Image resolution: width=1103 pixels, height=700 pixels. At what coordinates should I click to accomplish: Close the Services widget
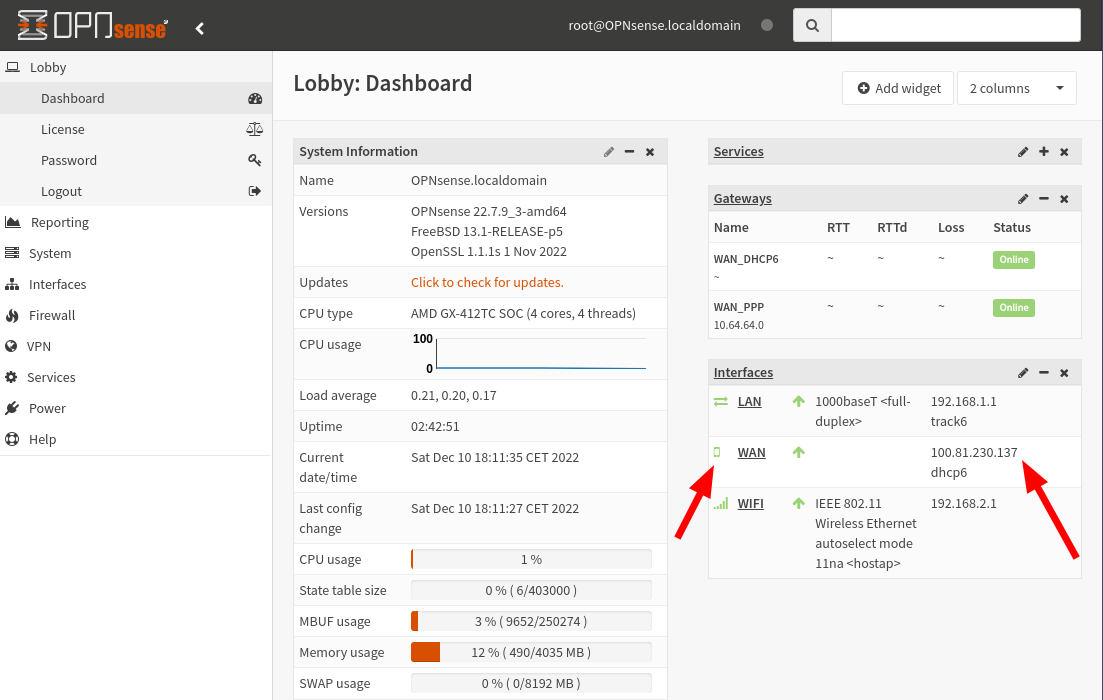pos(1064,152)
